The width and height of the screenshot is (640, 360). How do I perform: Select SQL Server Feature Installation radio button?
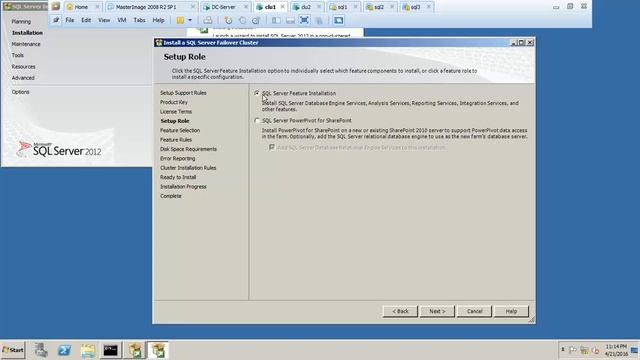[257, 93]
